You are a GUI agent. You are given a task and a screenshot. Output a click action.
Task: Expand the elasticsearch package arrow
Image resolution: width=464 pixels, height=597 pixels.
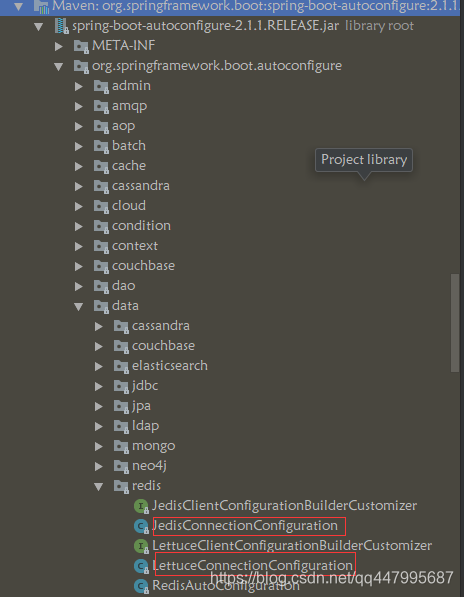(x=99, y=366)
